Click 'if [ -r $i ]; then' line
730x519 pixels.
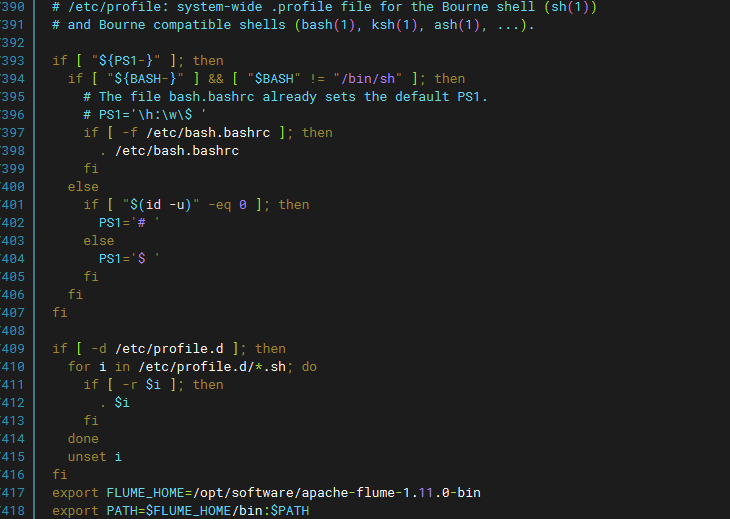point(154,385)
